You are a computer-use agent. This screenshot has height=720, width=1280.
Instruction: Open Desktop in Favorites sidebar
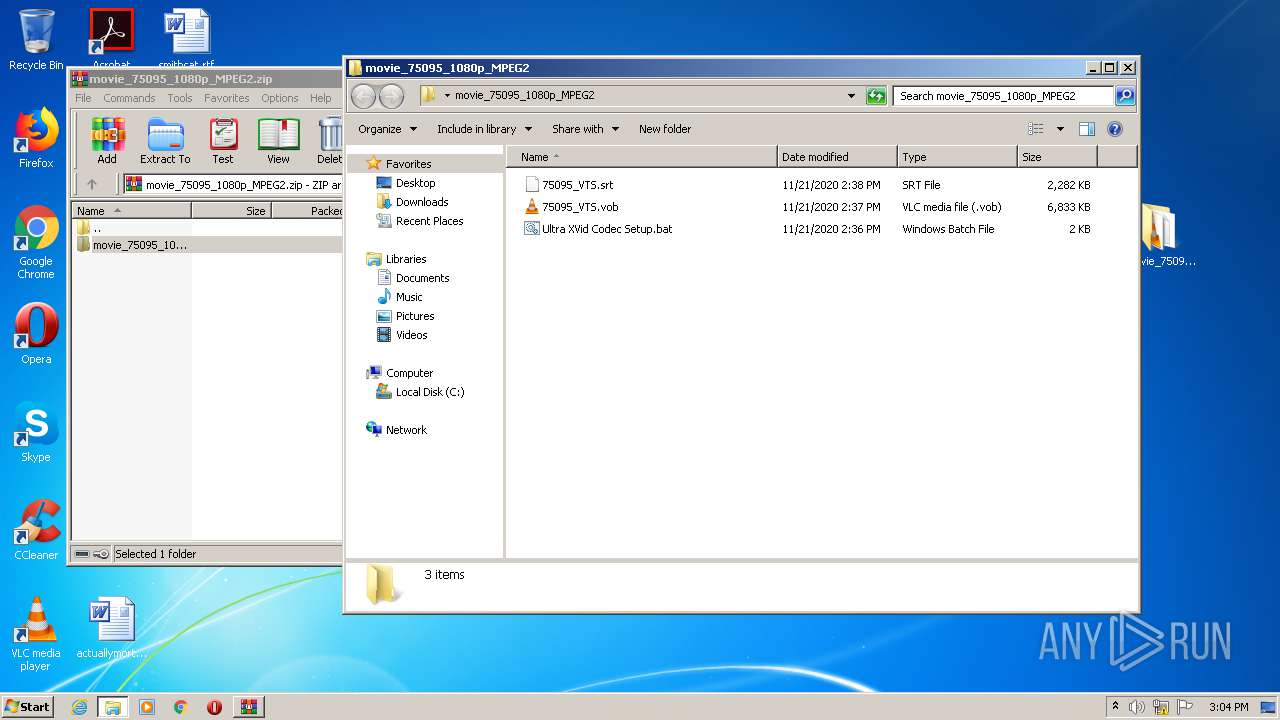pos(415,183)
